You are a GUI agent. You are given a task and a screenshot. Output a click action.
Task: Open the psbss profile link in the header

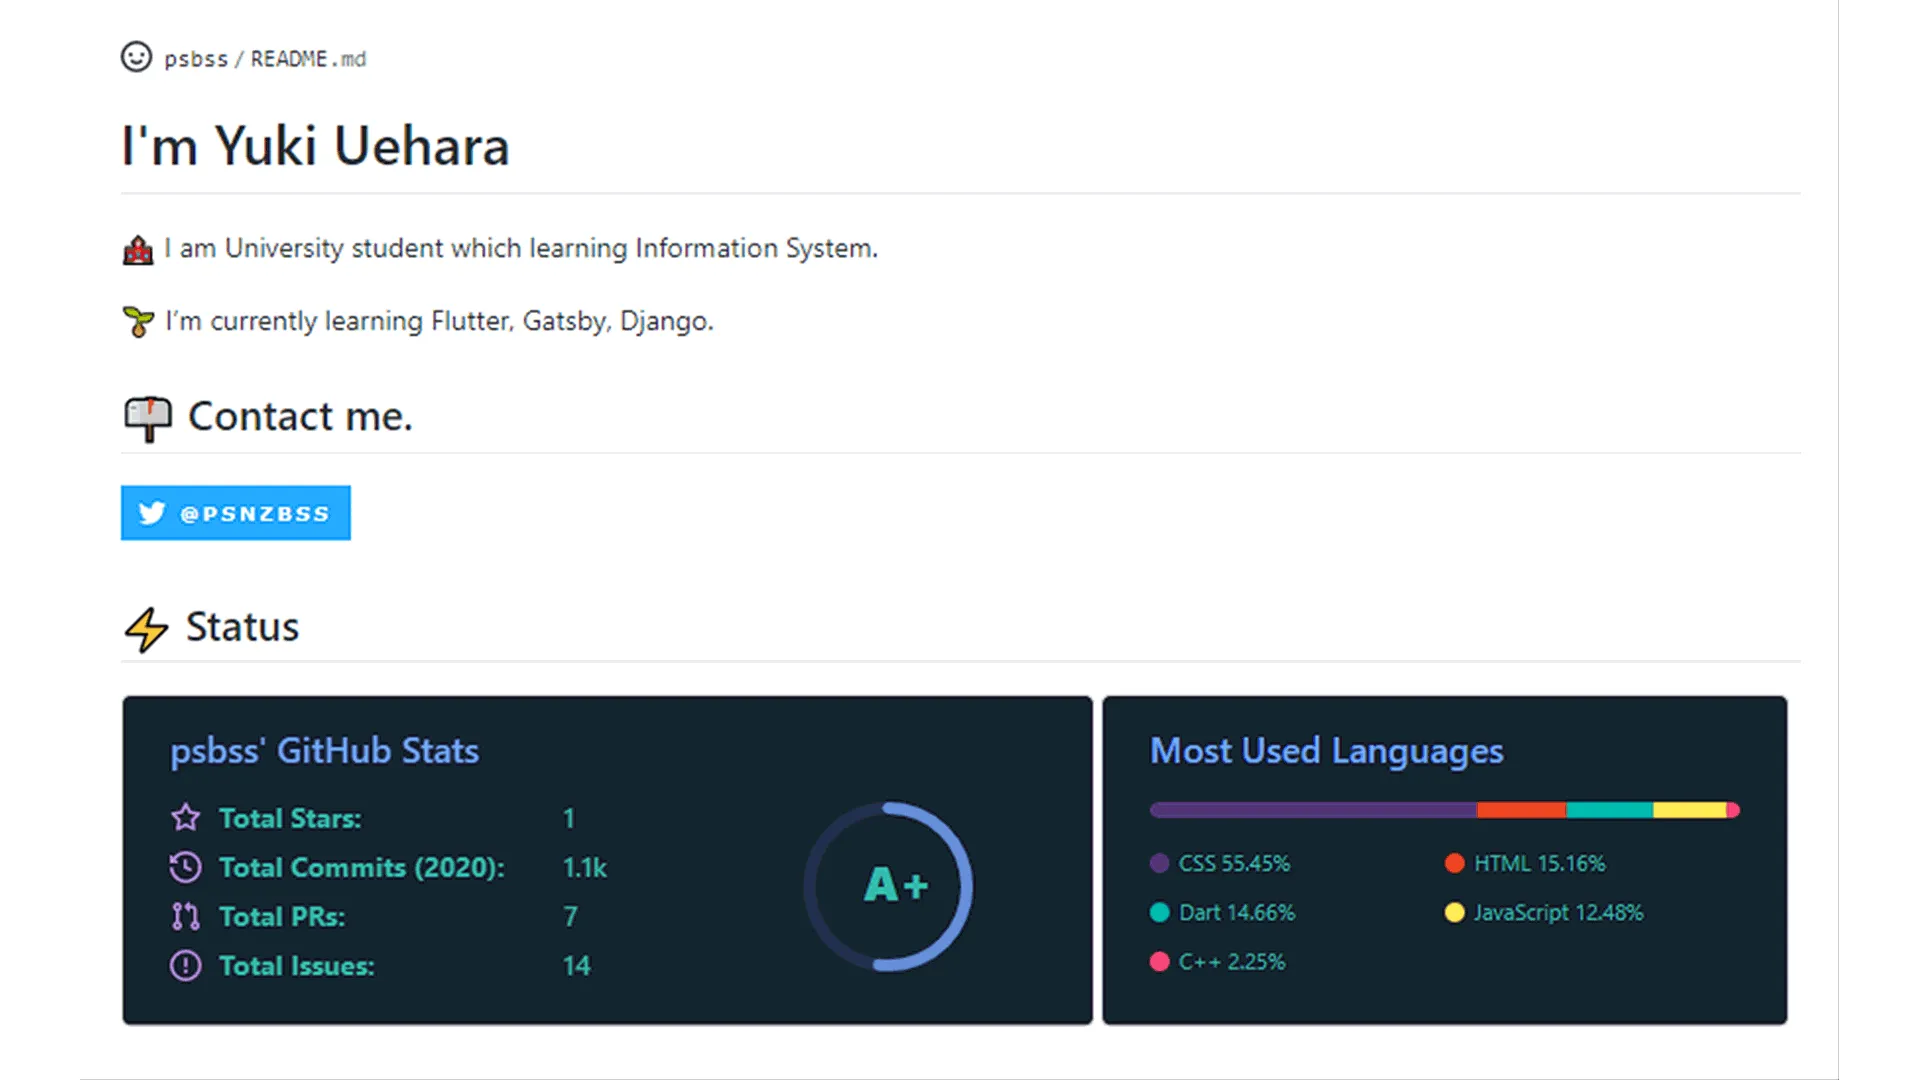[196, 59]
